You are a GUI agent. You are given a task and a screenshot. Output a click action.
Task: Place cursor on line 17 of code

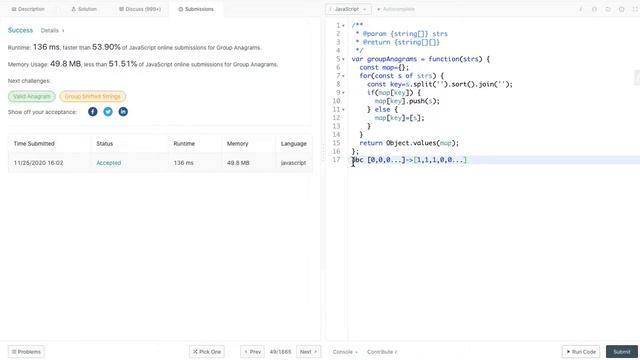click(x=409, y=160)
